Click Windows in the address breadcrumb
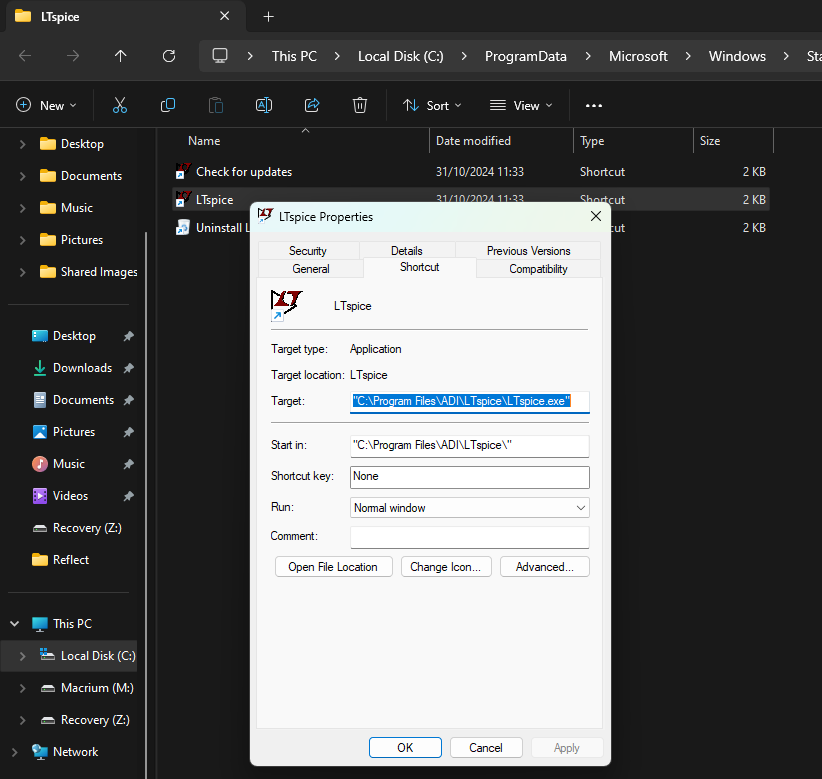This screenshot has height=779, width=822. pyautogui.click(x=737, y=56)
